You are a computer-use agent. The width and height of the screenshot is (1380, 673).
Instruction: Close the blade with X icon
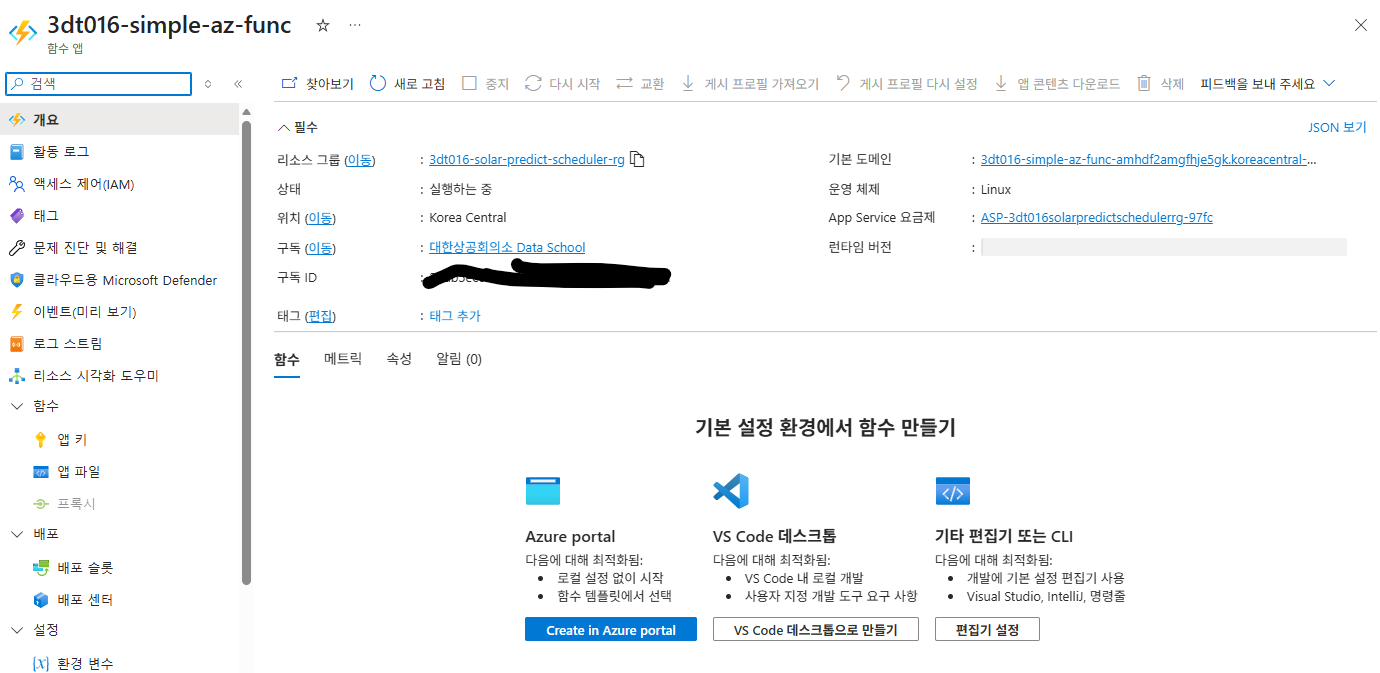pyautogui.click(x=1360, y=25)
